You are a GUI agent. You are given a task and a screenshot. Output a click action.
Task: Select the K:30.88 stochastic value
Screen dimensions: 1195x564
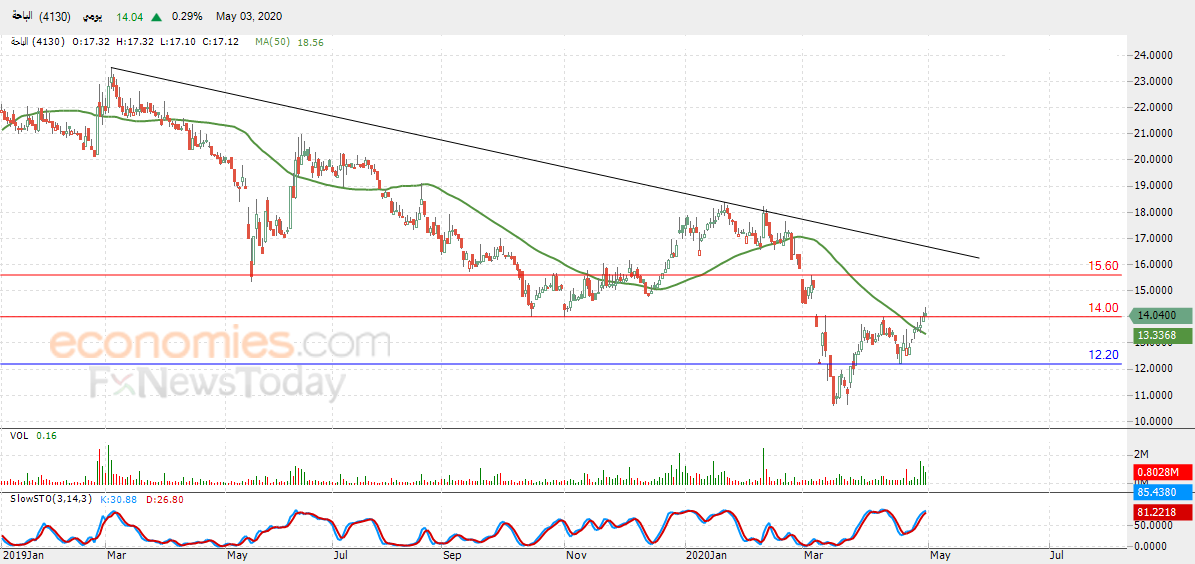pos(118,498)
